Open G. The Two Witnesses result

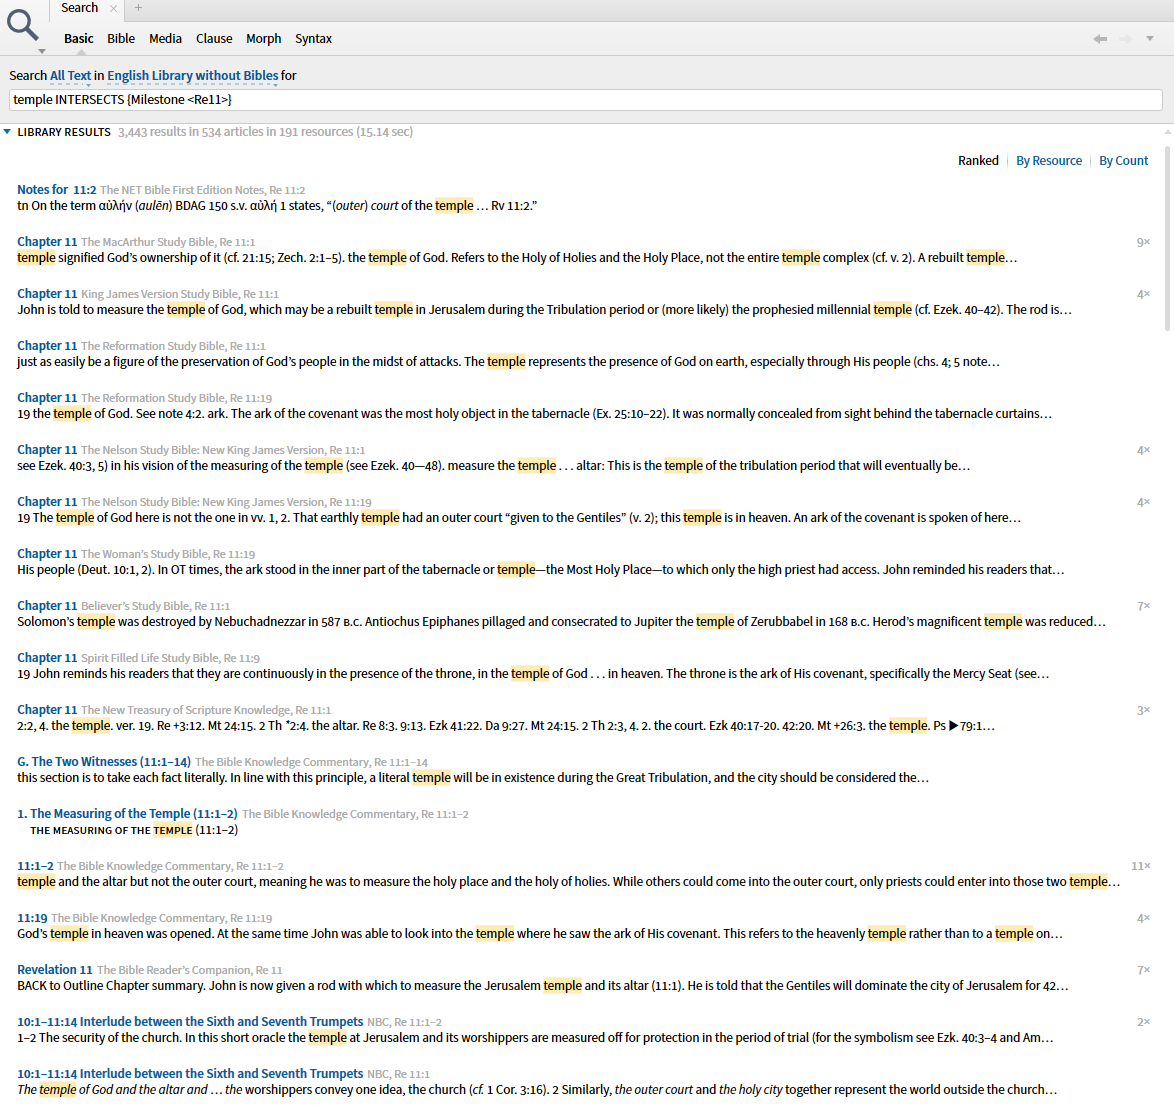(x=104, y=761)
